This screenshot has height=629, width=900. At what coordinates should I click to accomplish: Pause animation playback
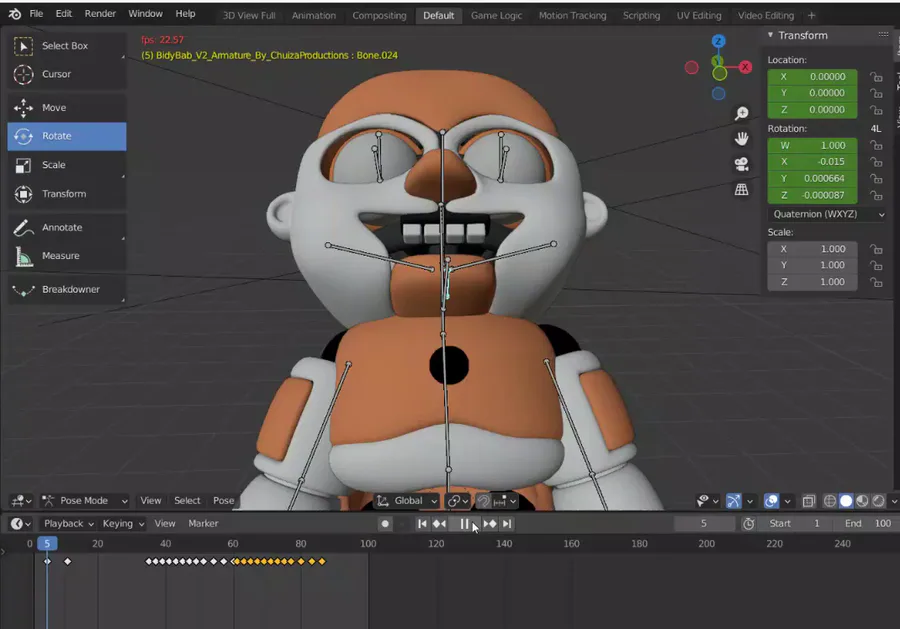pos(464,524)
